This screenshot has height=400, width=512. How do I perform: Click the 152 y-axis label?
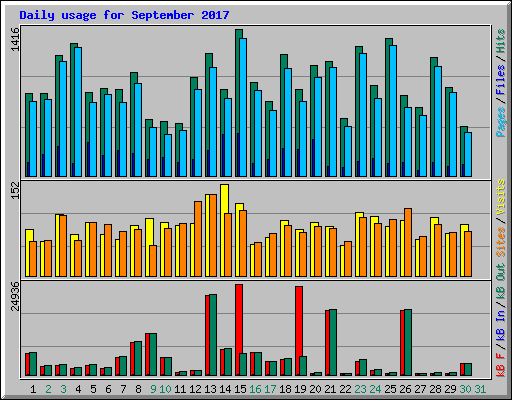[15, 191]
